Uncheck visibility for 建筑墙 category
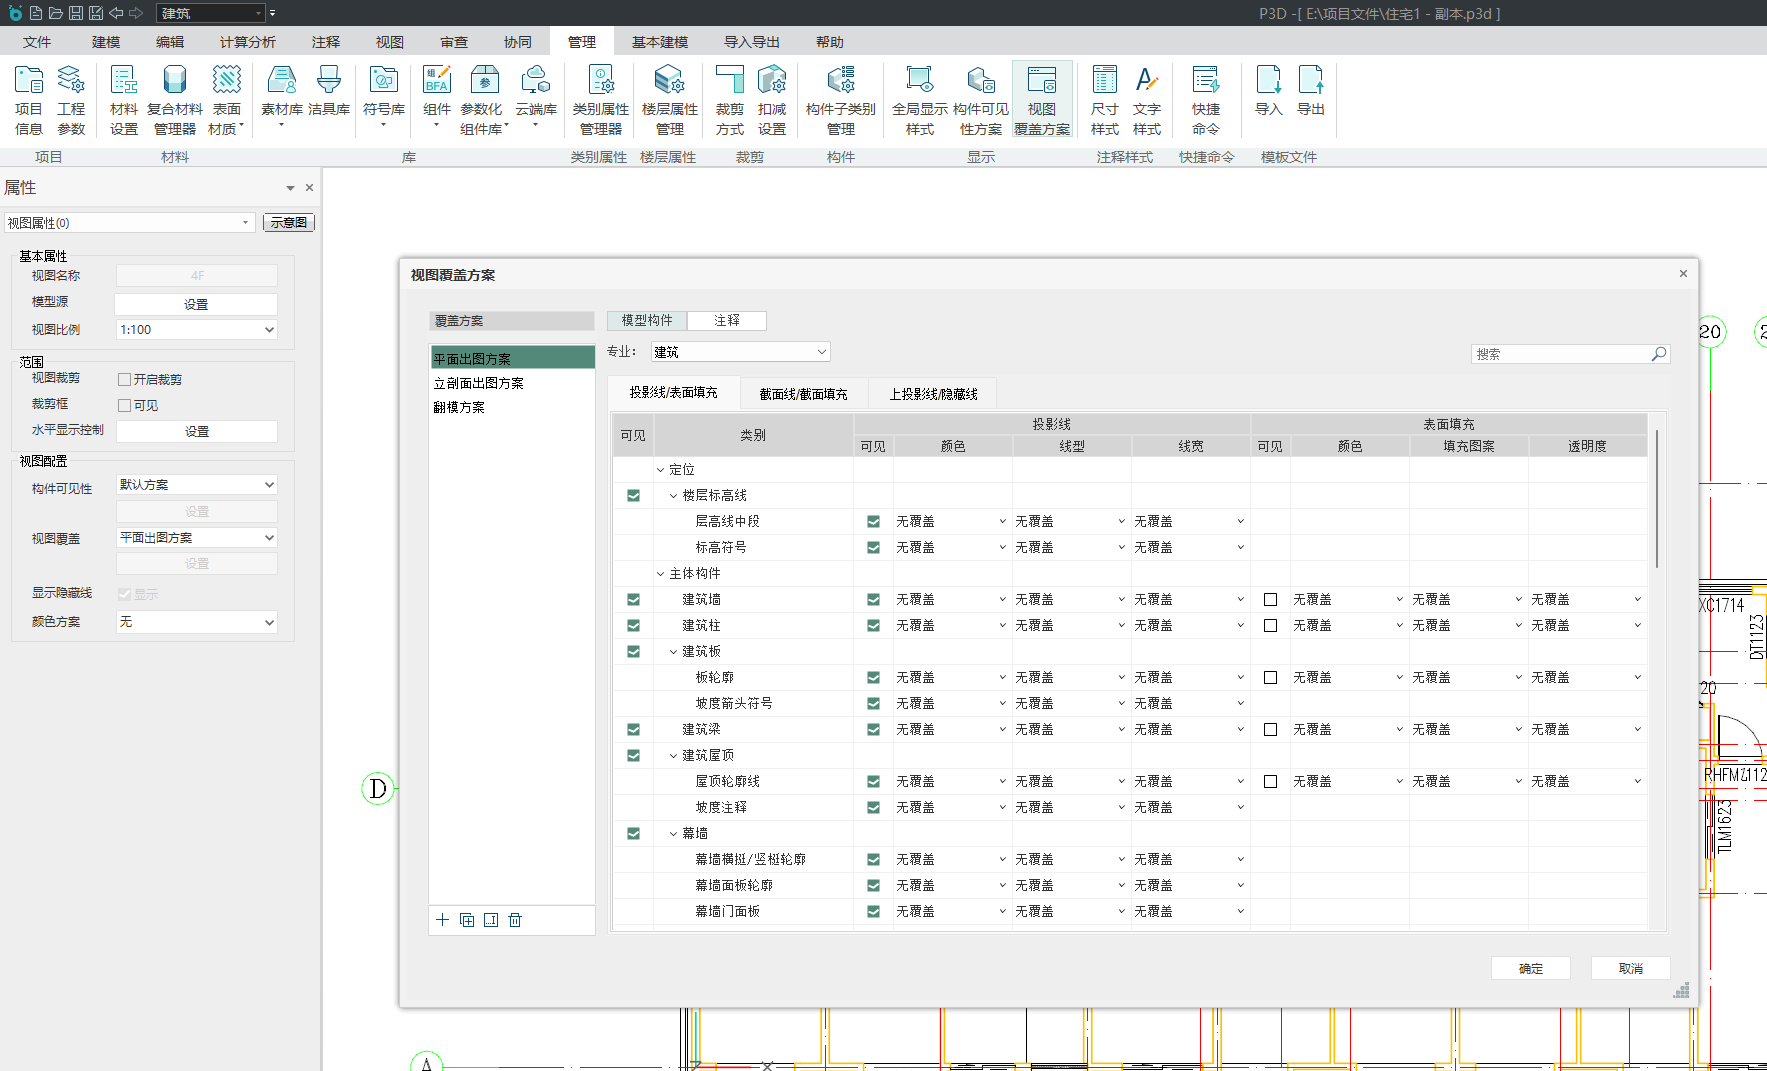Viewport: 1767px width, 1071px height. 633,600
